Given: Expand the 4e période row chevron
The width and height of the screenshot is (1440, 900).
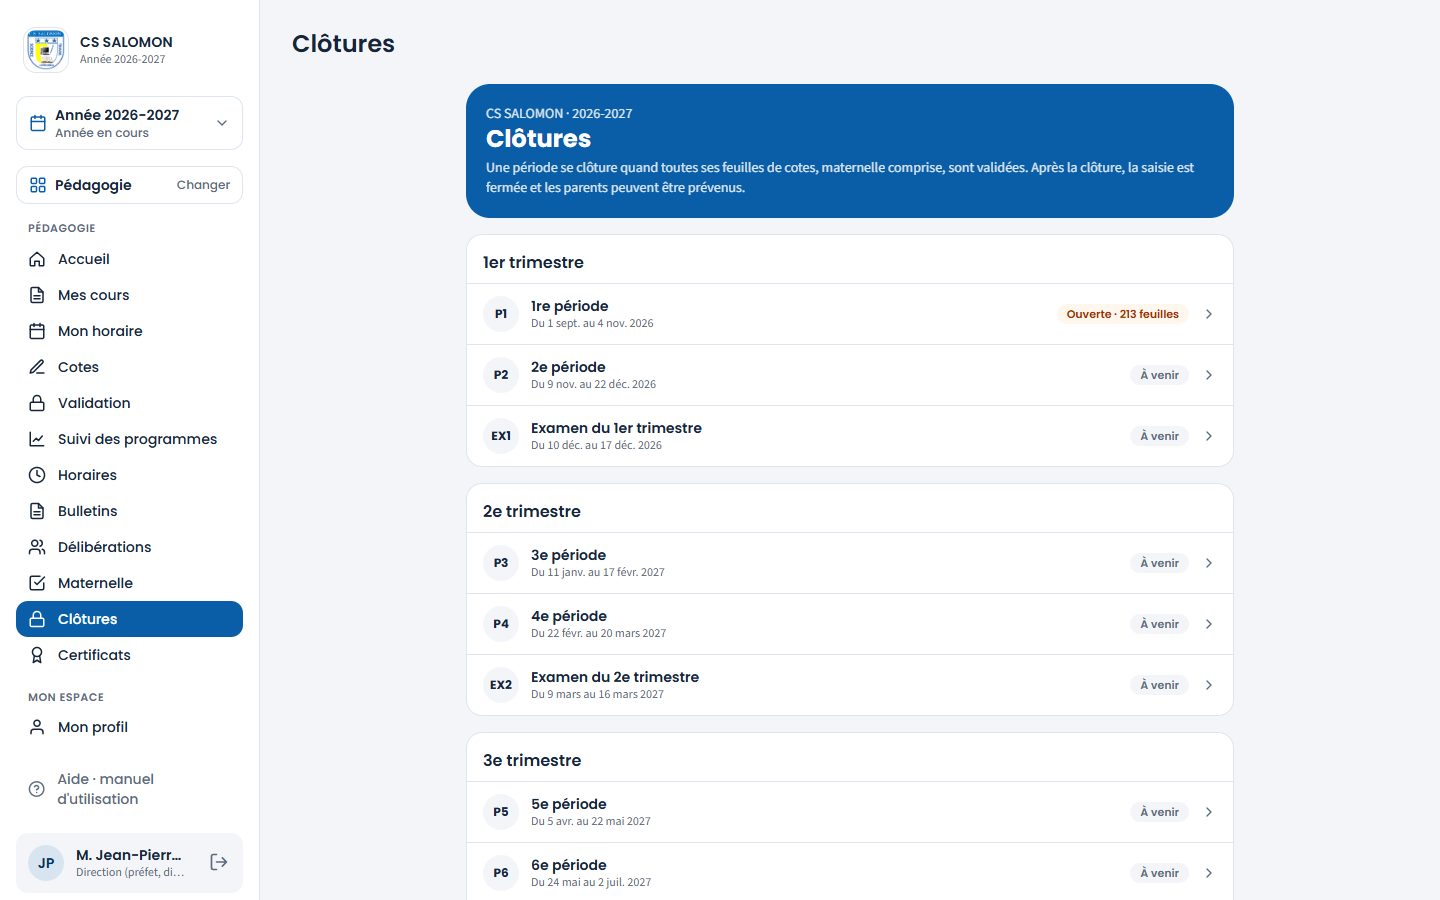Looking at the screenshot, I should [x=1209, y=624].
